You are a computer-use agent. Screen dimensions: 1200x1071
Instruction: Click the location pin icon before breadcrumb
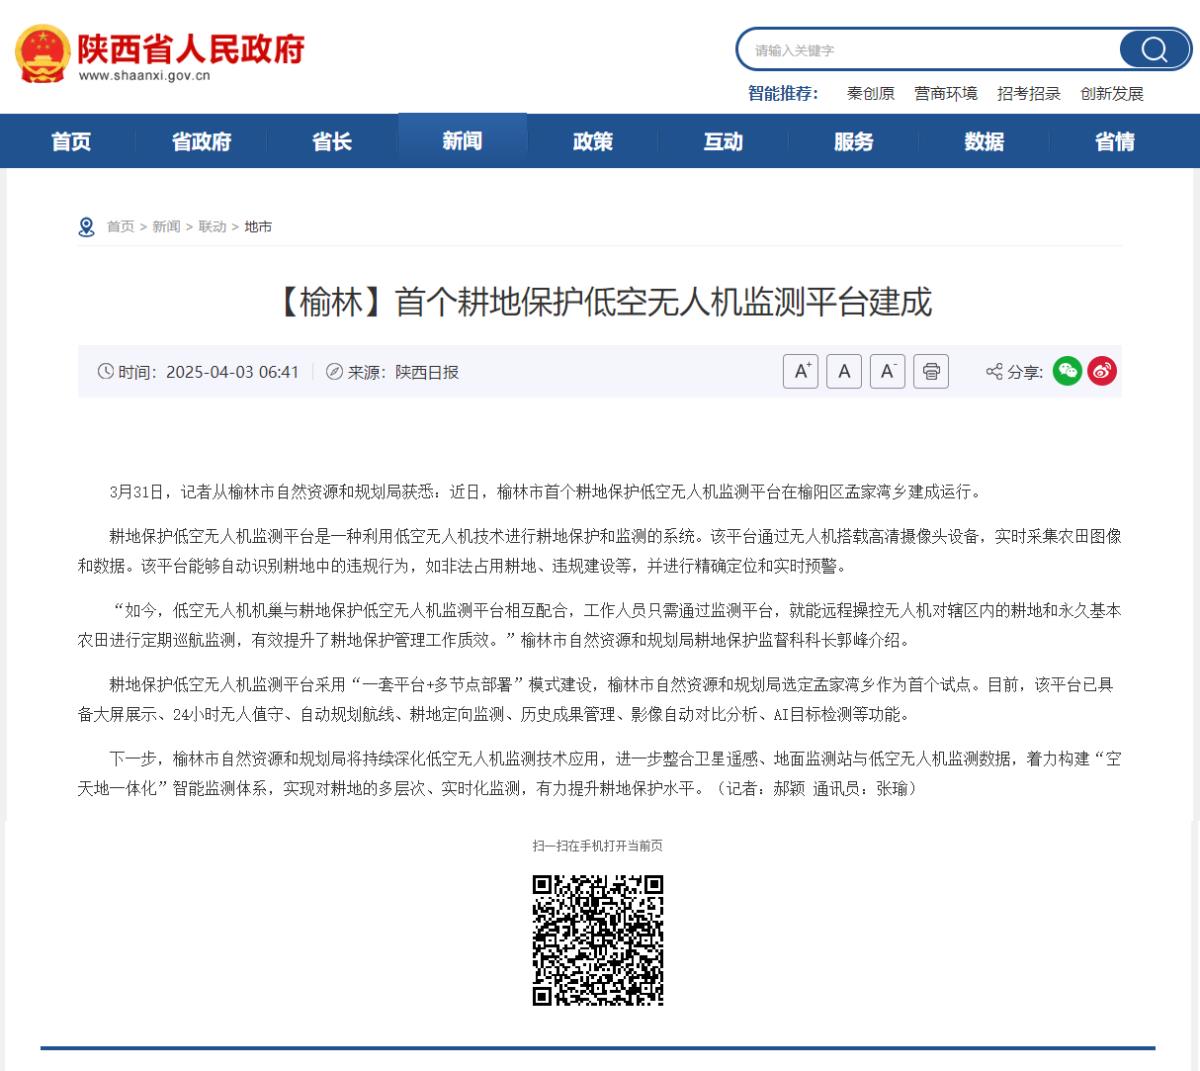84,226
